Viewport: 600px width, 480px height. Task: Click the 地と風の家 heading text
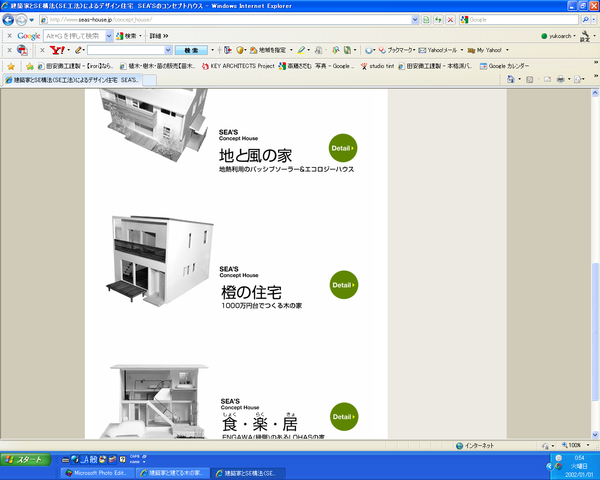click(x=255, y=156)
